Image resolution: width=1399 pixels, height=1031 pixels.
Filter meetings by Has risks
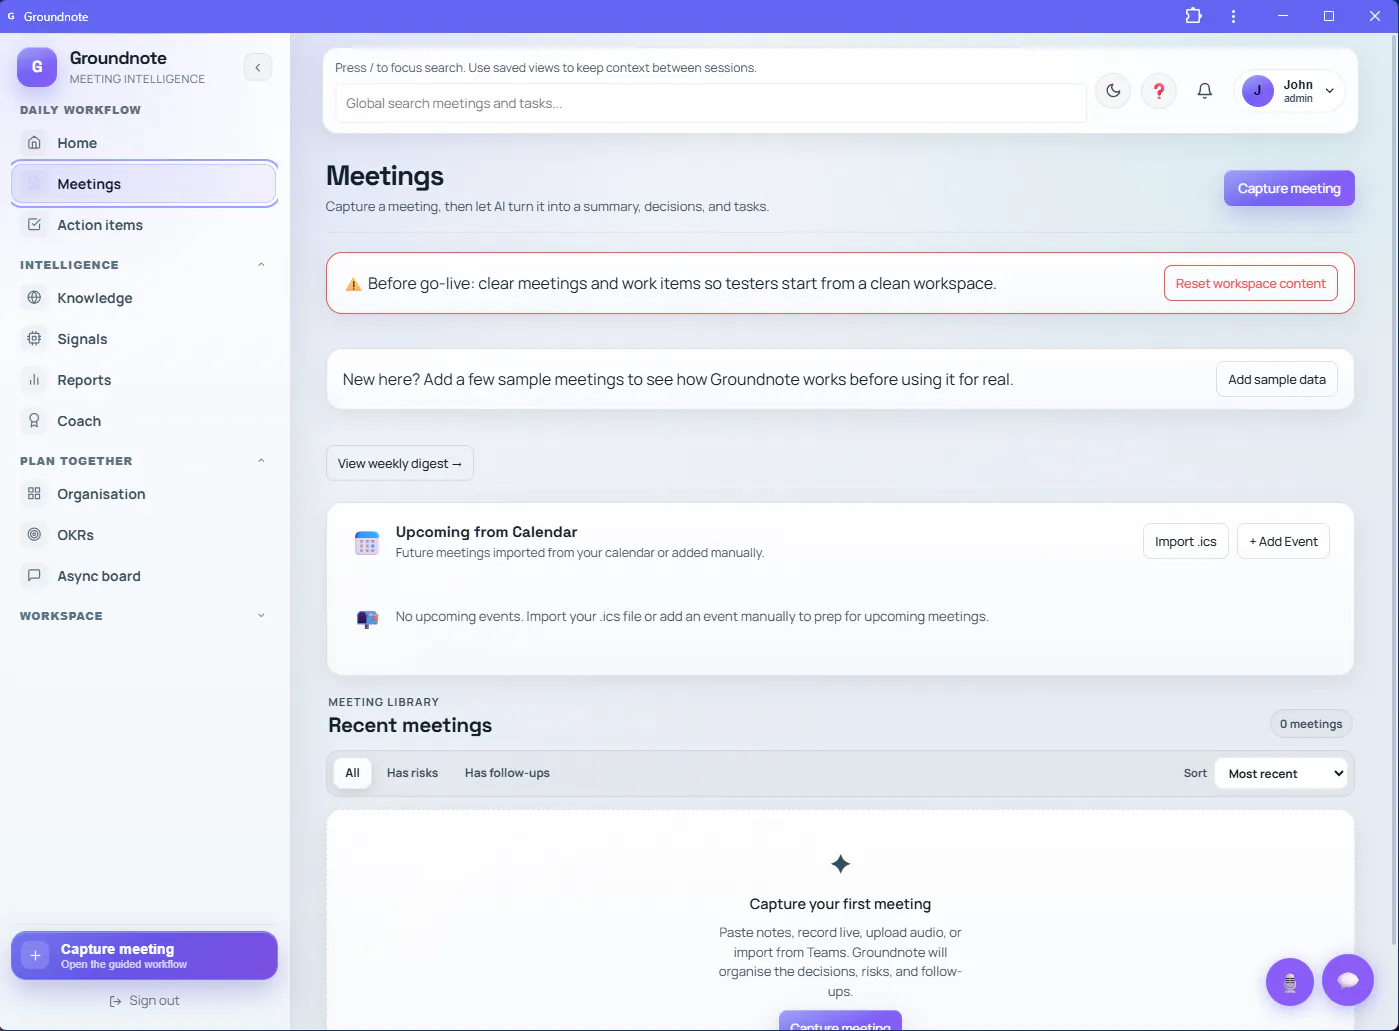(412, 773)
